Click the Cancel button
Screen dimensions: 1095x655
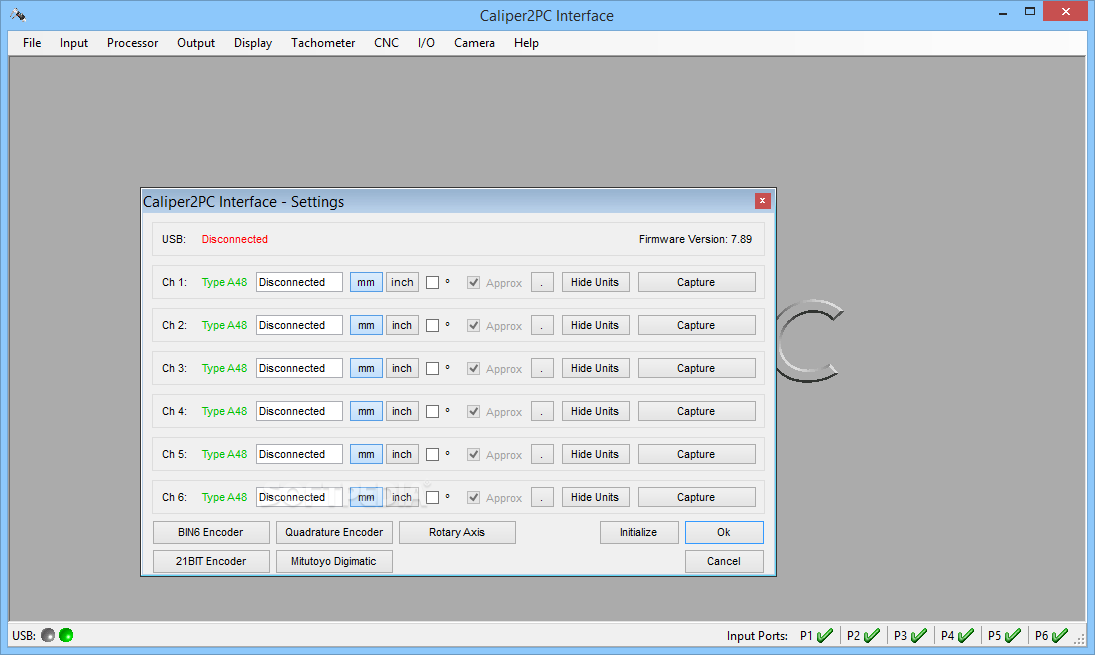tap(723, 561)
